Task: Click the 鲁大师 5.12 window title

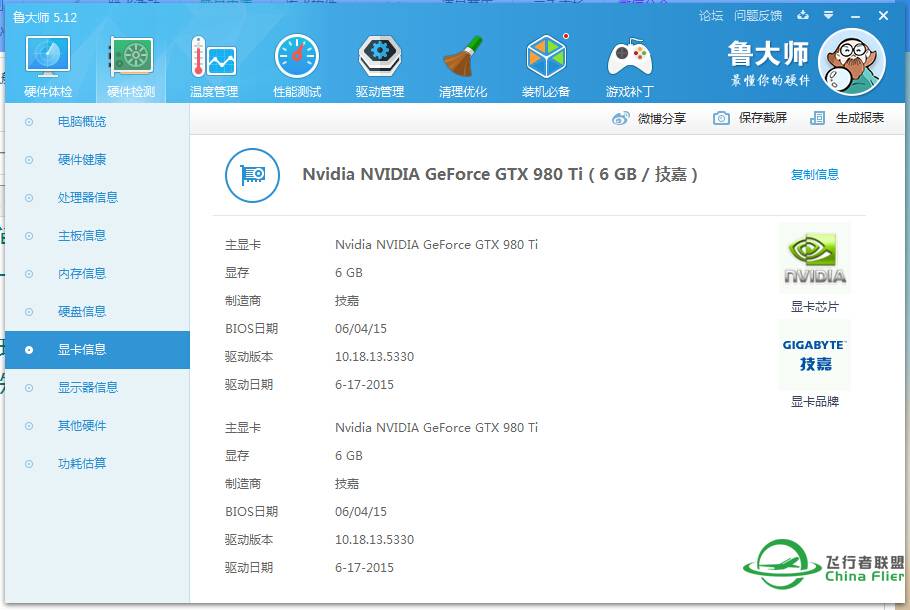Action: (45, 17)
